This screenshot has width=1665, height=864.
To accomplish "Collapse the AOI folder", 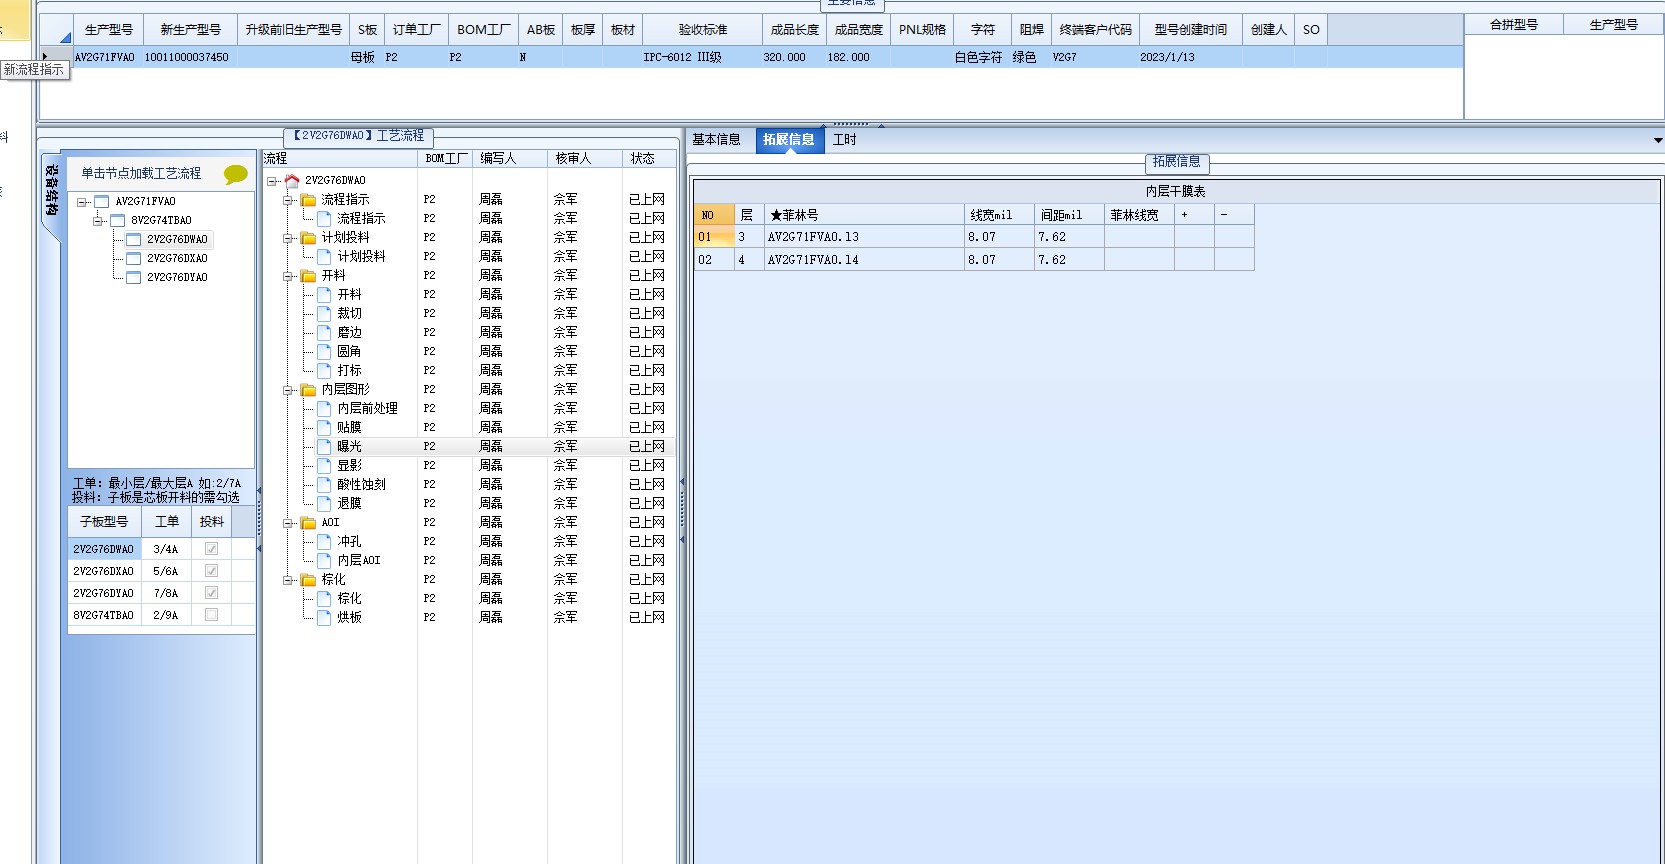I will click(288, 523).
